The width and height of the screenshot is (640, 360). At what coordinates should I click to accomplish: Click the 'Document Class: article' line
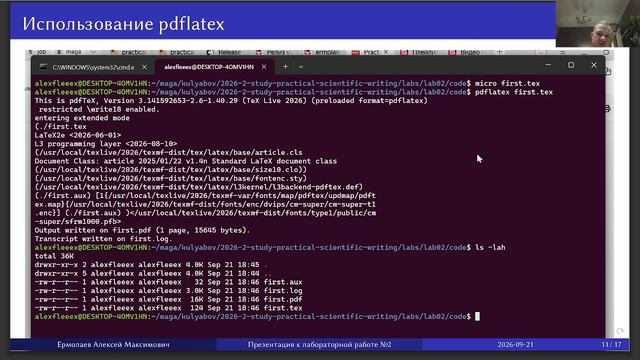pos(186,161)
